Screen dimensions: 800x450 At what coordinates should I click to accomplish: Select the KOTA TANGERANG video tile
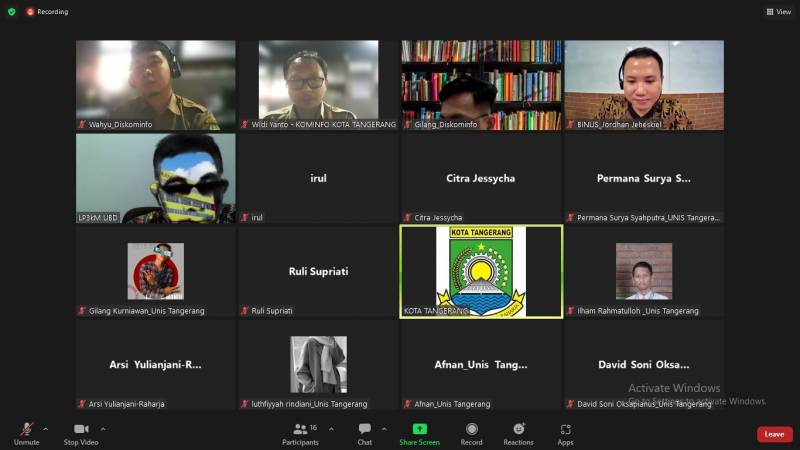[481, 271]
